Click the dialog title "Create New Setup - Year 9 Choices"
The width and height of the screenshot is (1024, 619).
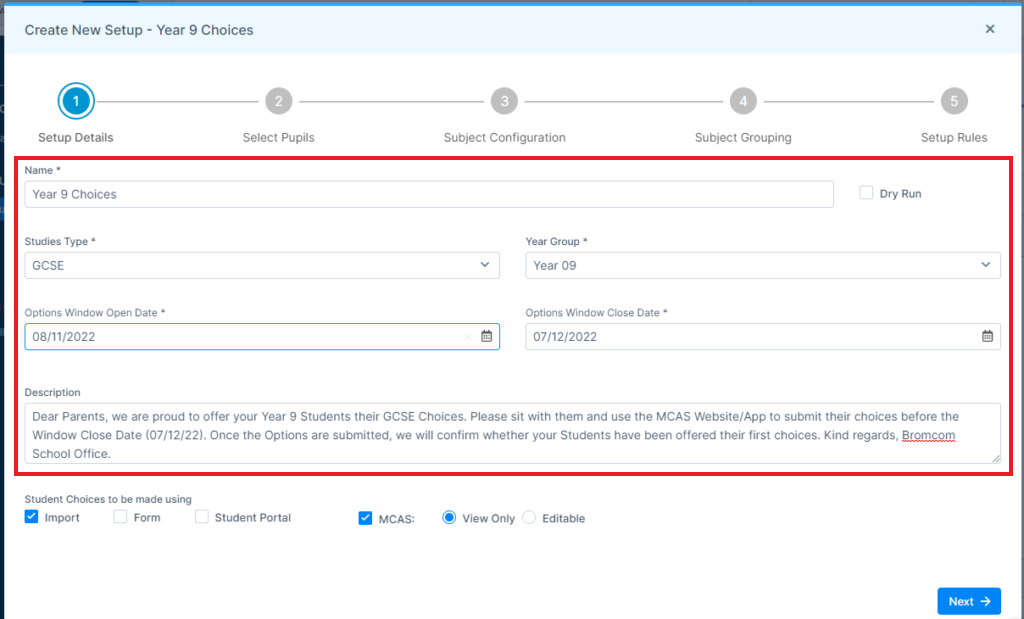pos(139,30)
